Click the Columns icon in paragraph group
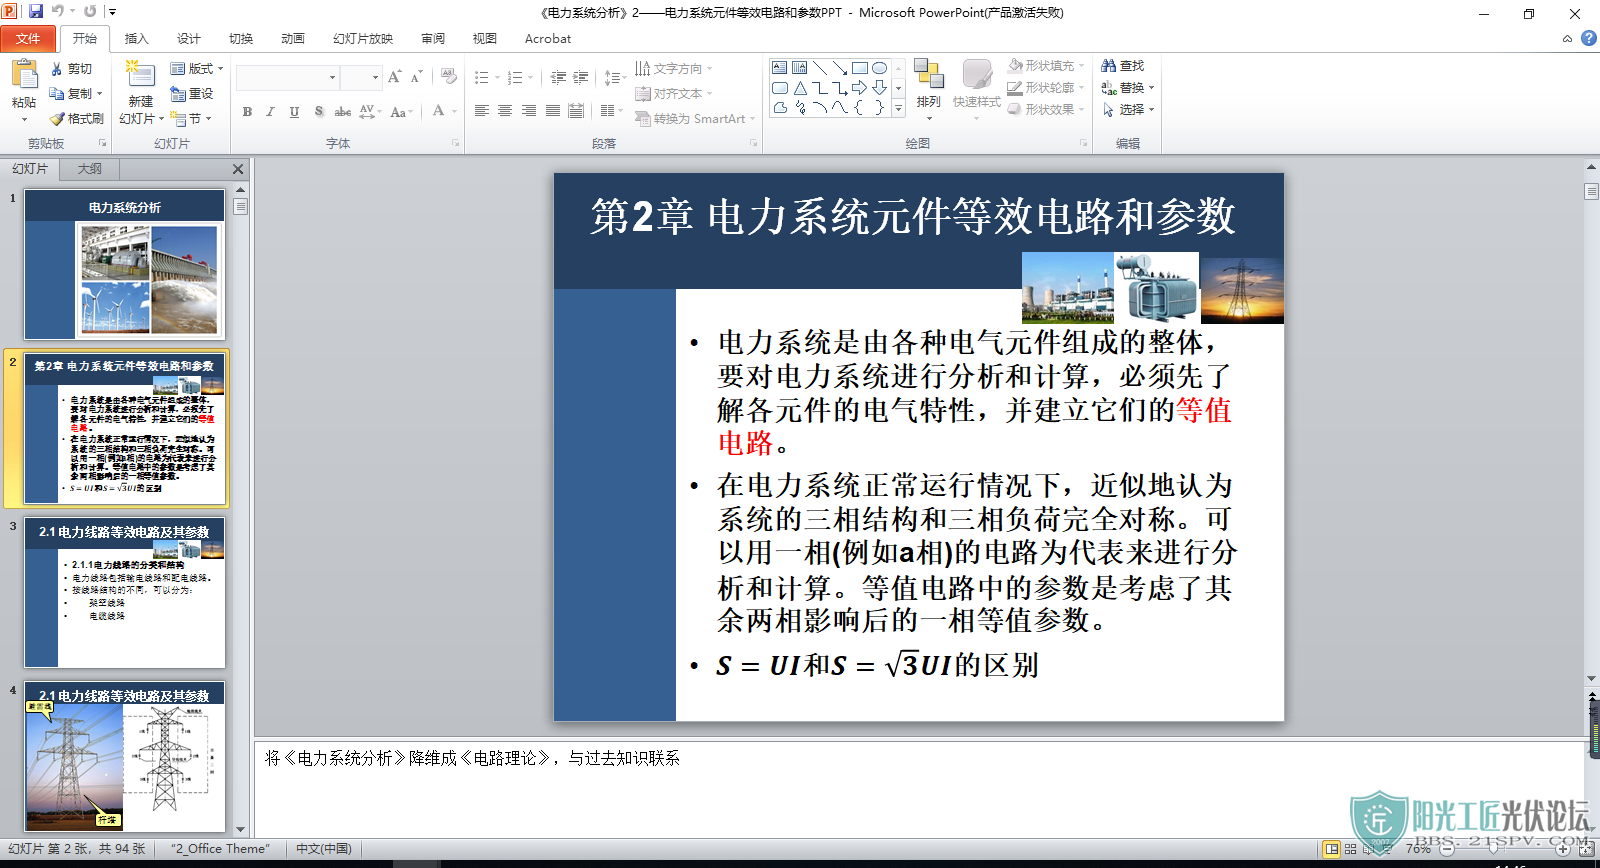This screenshot has height=868, width=1600. click(607, 111)
